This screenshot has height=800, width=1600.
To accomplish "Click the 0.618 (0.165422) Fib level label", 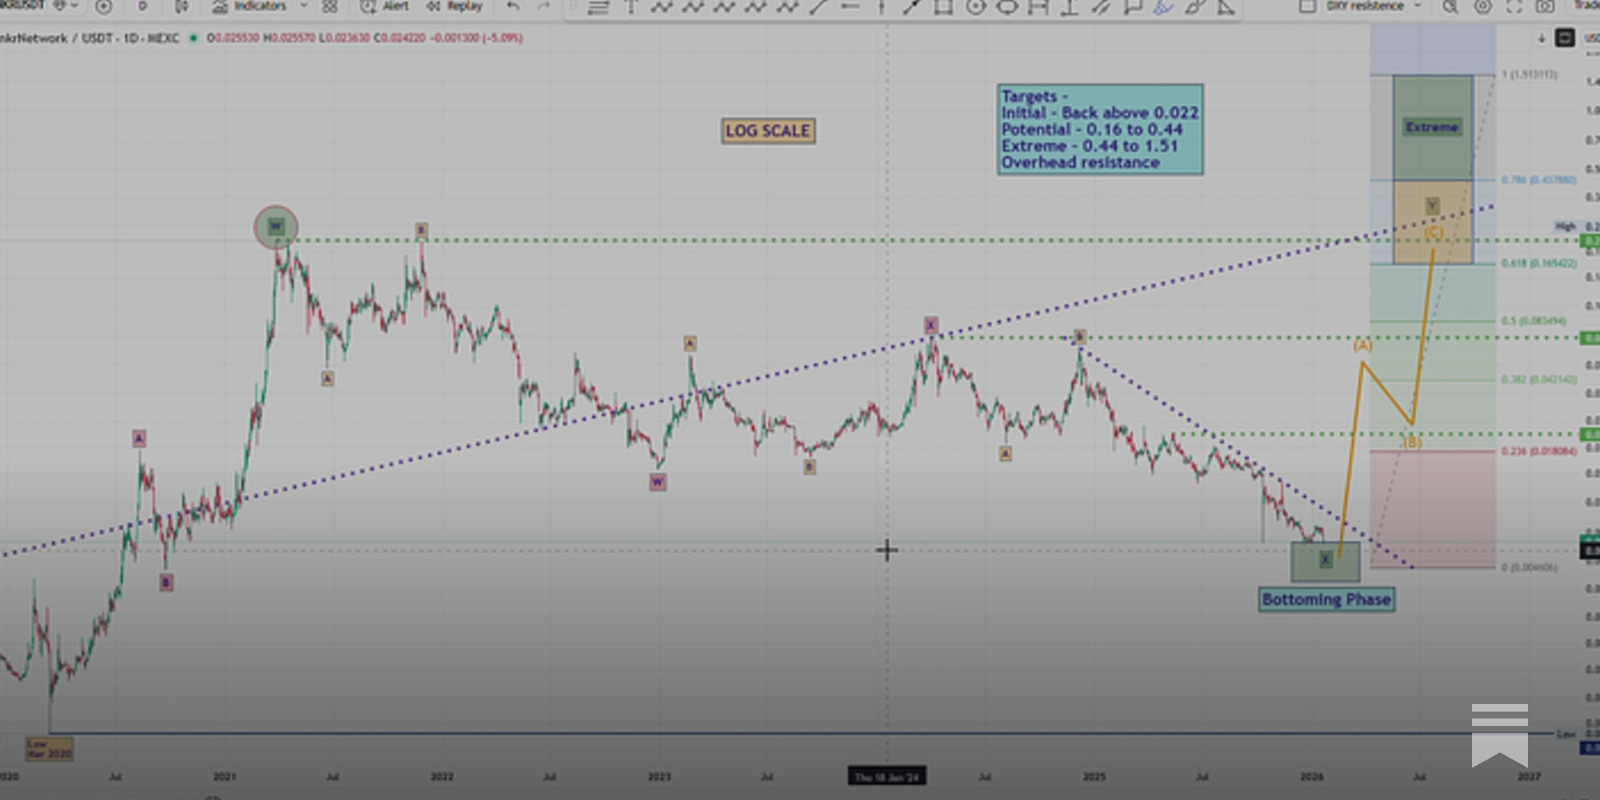I will 1539,263.
